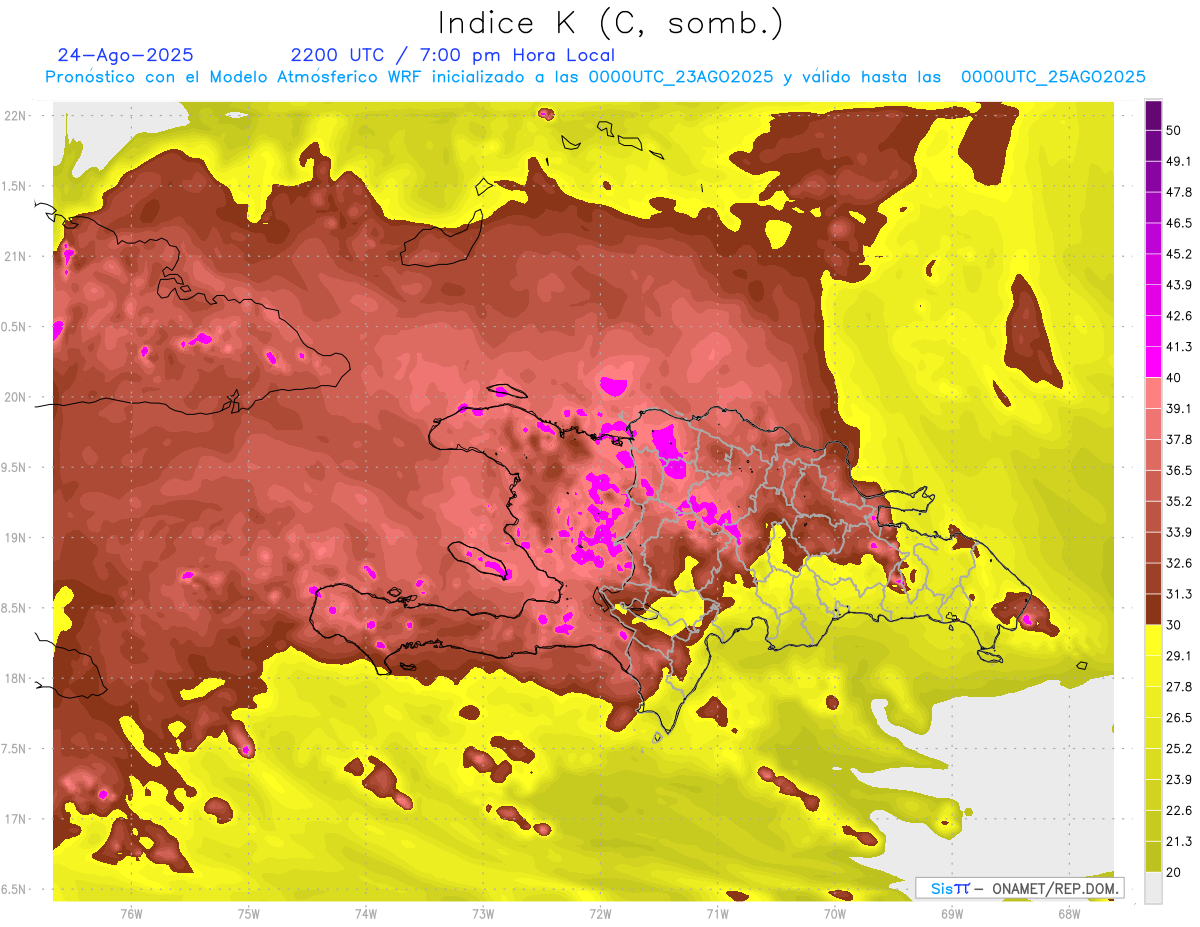Click the legend value "31.3"

pos(1179,594)
